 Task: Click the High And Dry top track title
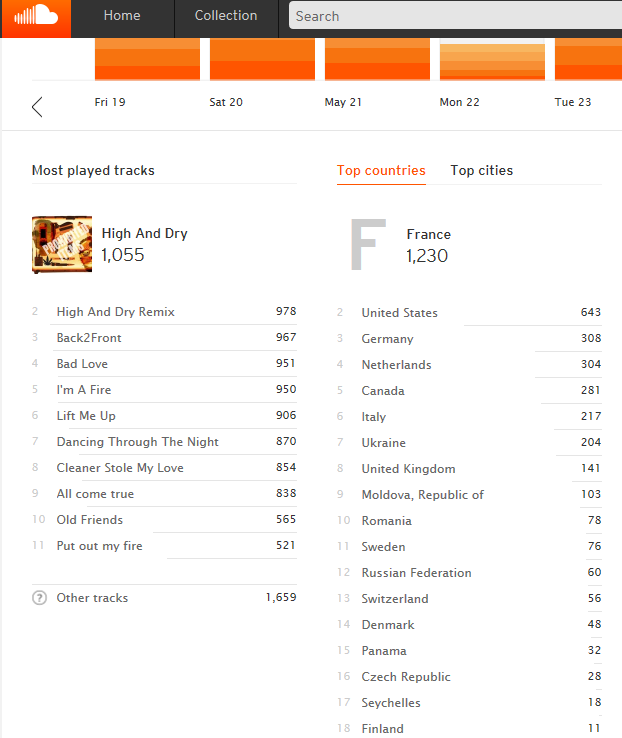pos(144,234)
